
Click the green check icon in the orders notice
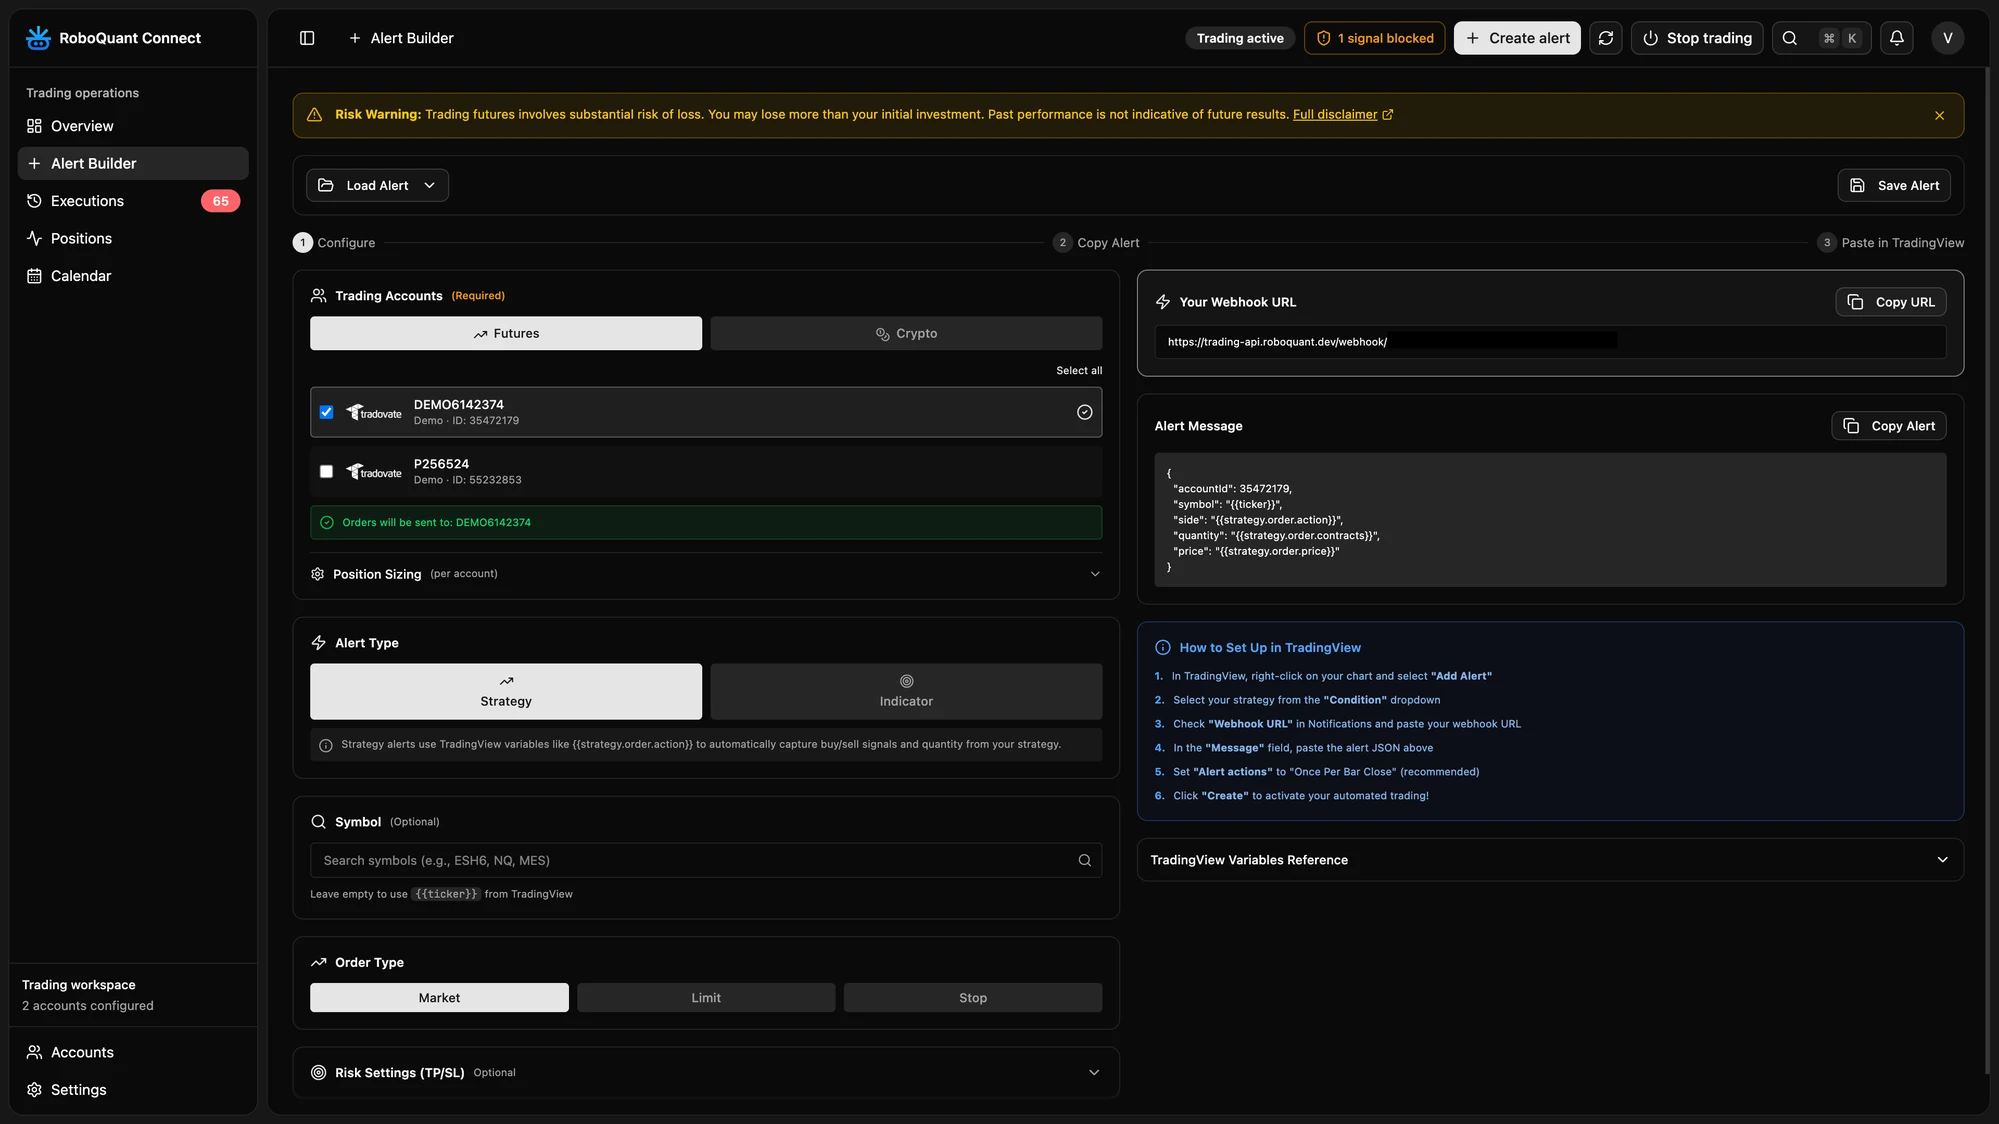pos(327,523)
